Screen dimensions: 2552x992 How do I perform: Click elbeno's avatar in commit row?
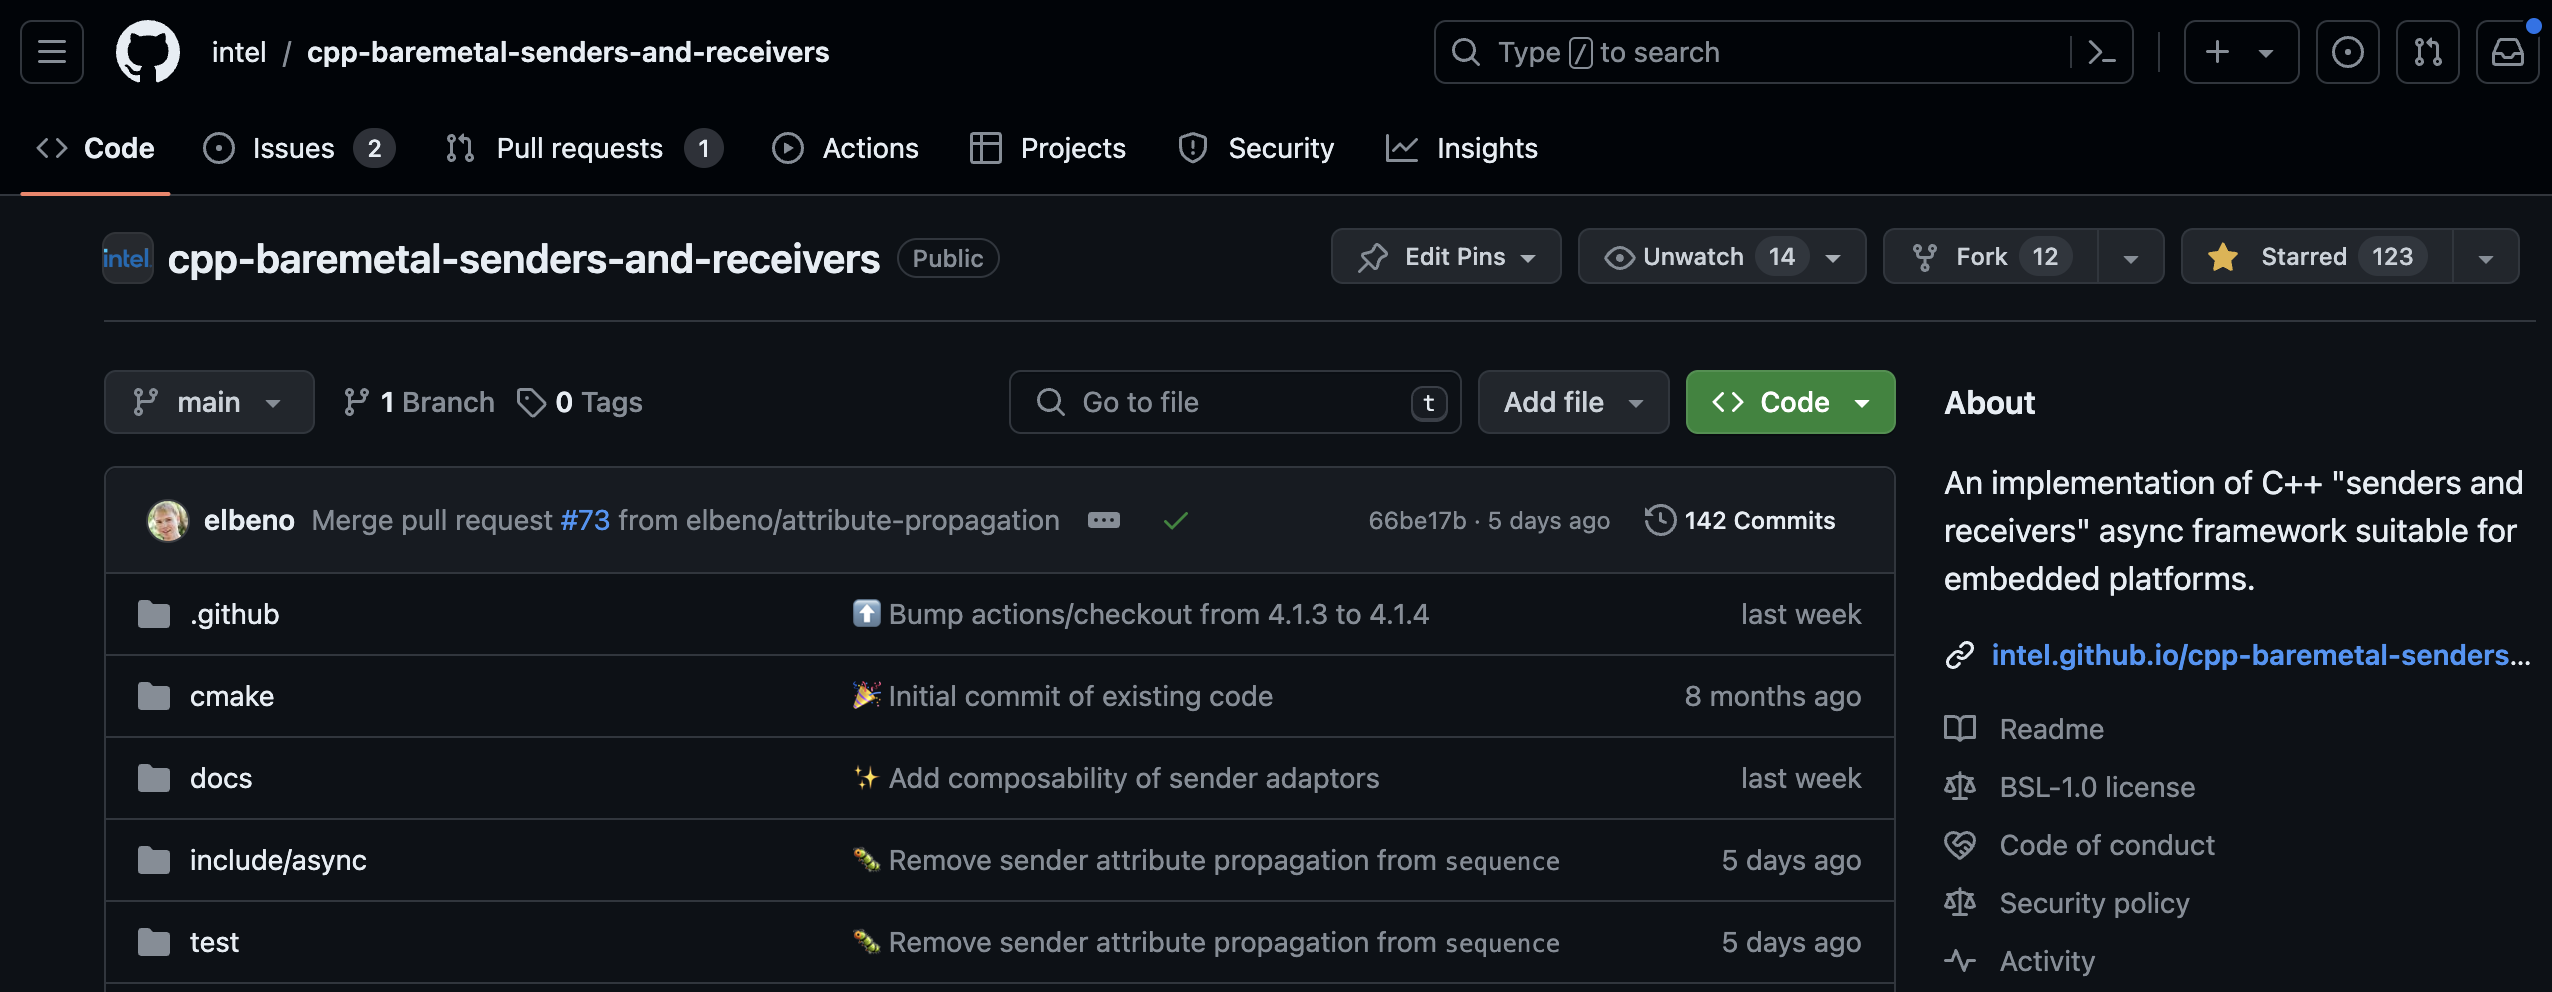168,520
